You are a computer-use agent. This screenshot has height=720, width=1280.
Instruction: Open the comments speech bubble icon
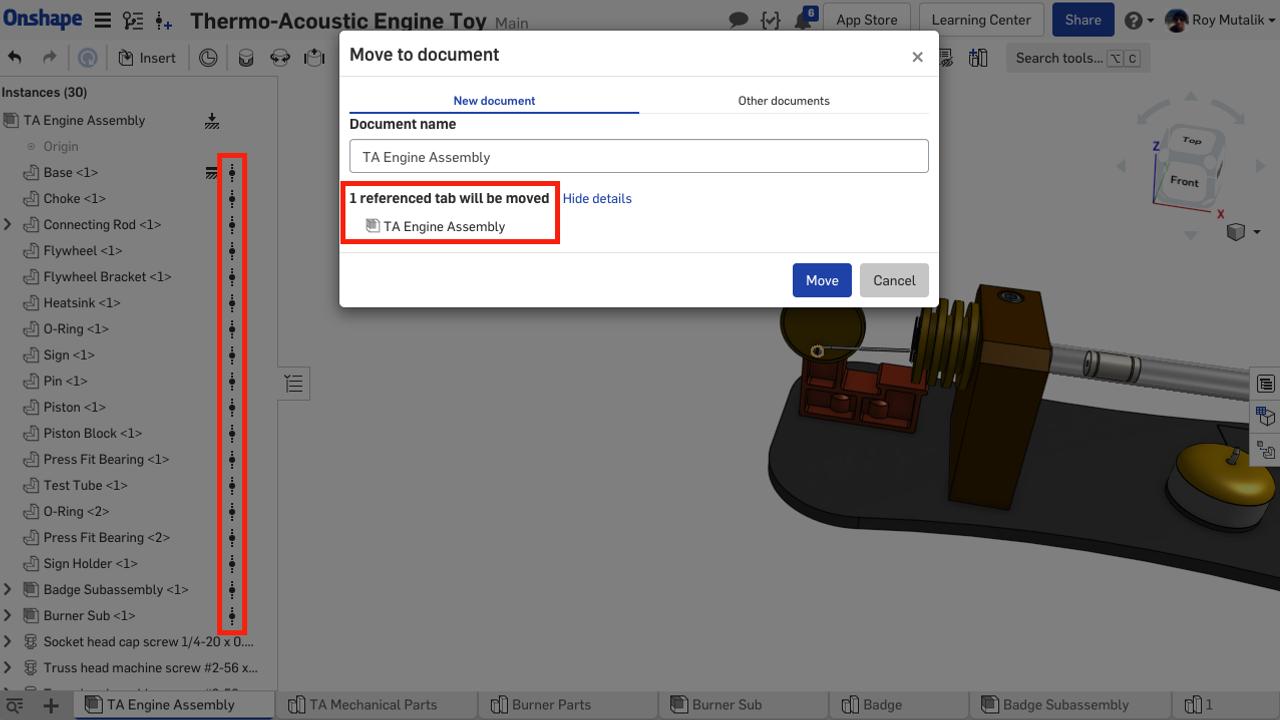738,19
